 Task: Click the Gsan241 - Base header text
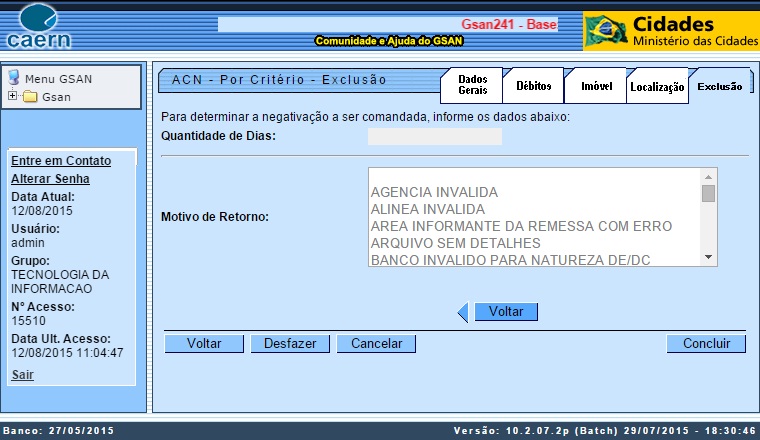[508, 24]
